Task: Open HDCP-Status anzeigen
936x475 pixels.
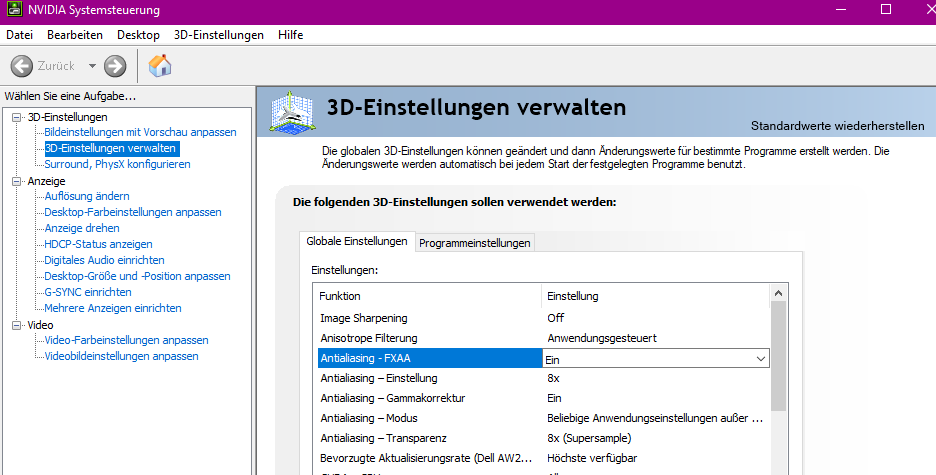Action: [x=98, y=244]
